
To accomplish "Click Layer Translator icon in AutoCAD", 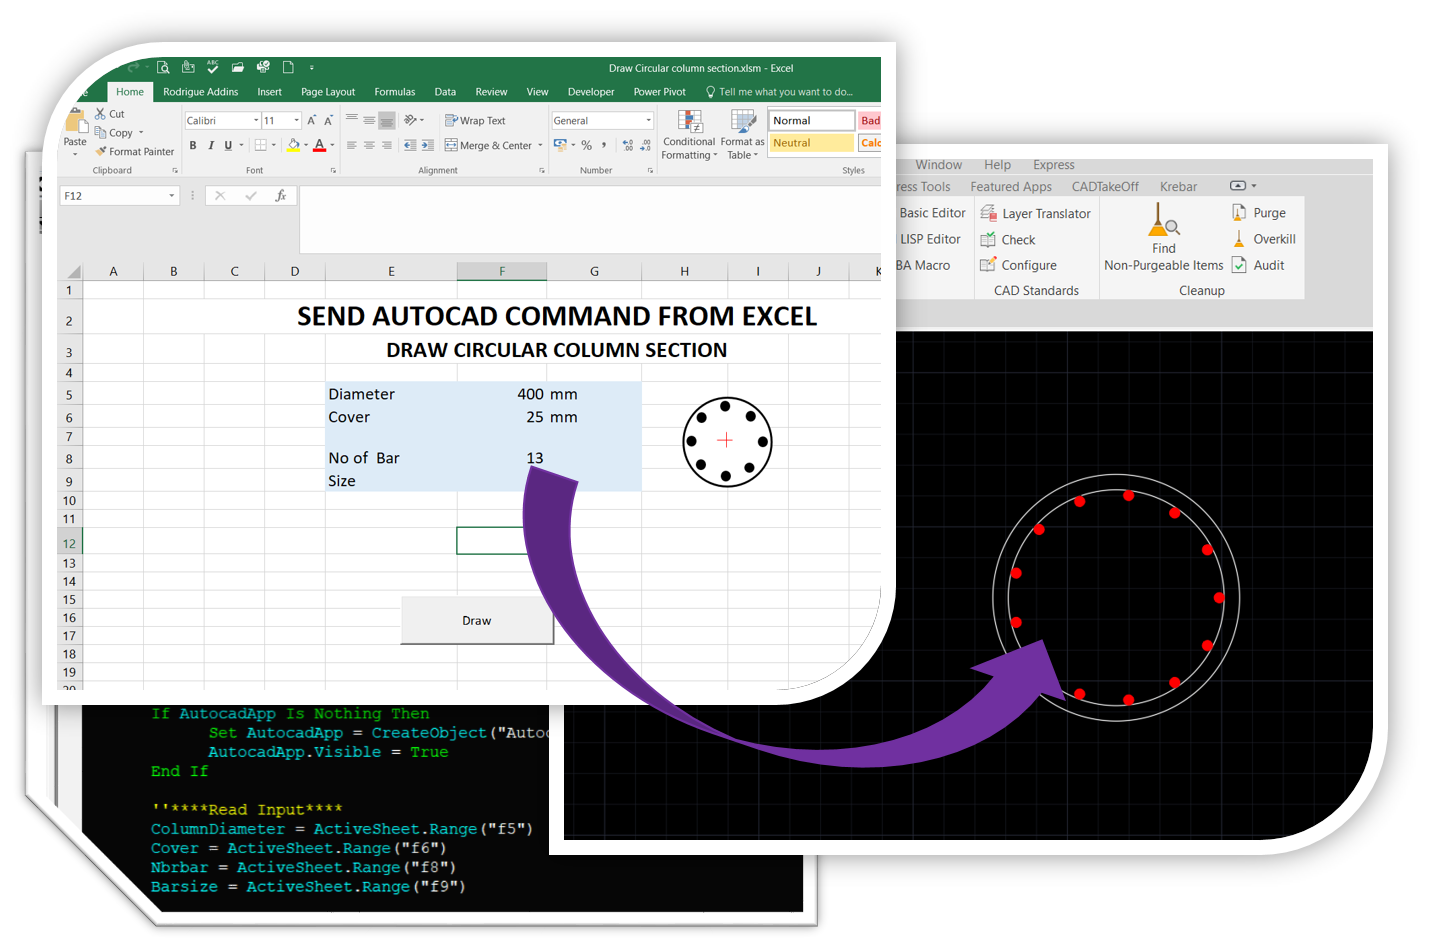I will pyautogui.click(x=988, y=213).
